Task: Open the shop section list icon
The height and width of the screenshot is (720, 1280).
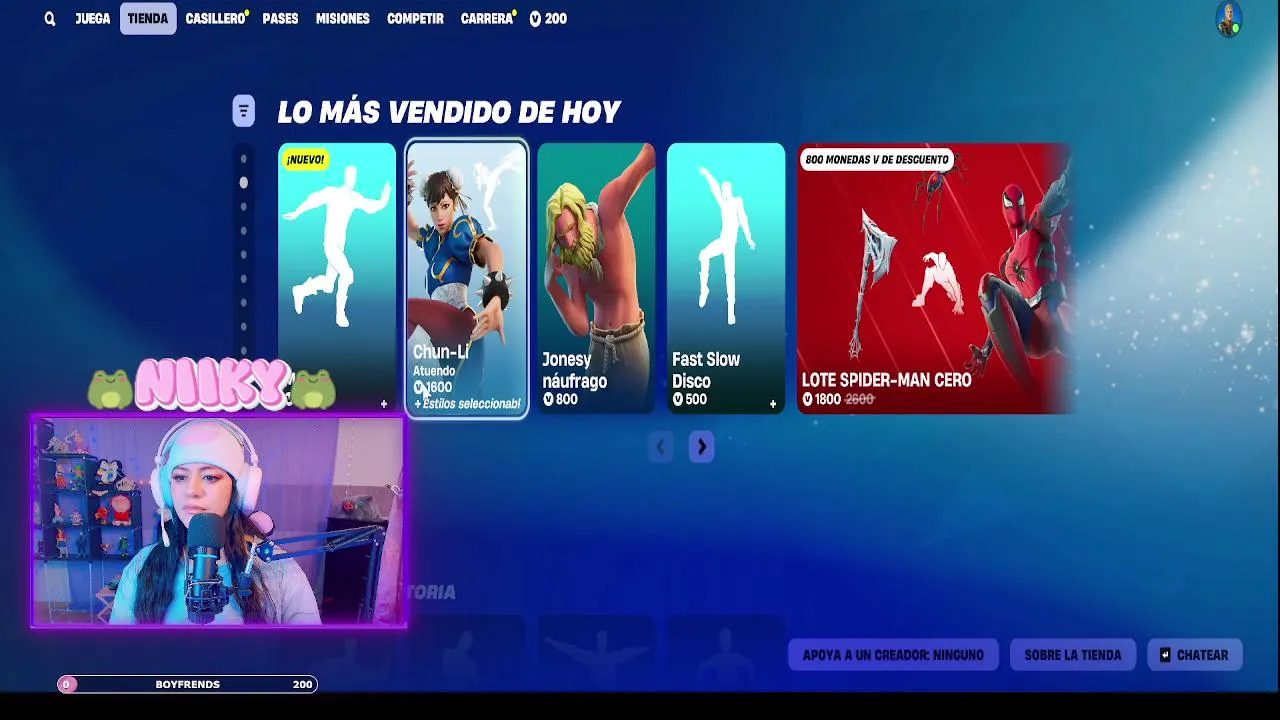Action: (243, 110)
